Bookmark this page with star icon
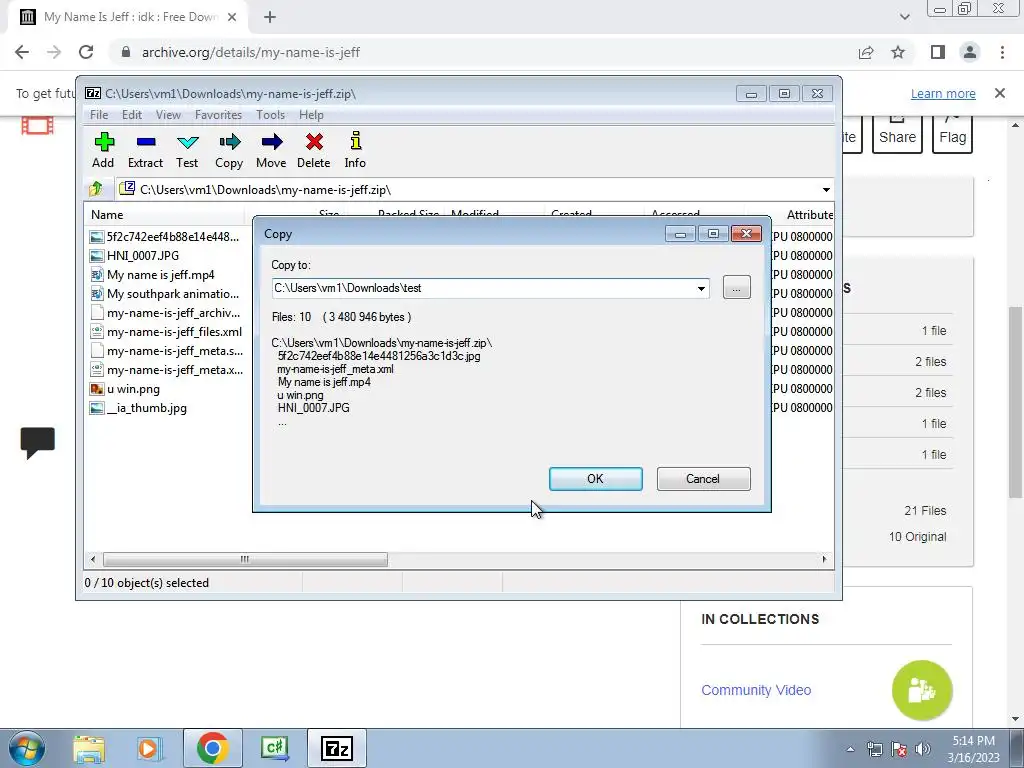Screen dimensions: 1024x768 (x=898, y=52)
